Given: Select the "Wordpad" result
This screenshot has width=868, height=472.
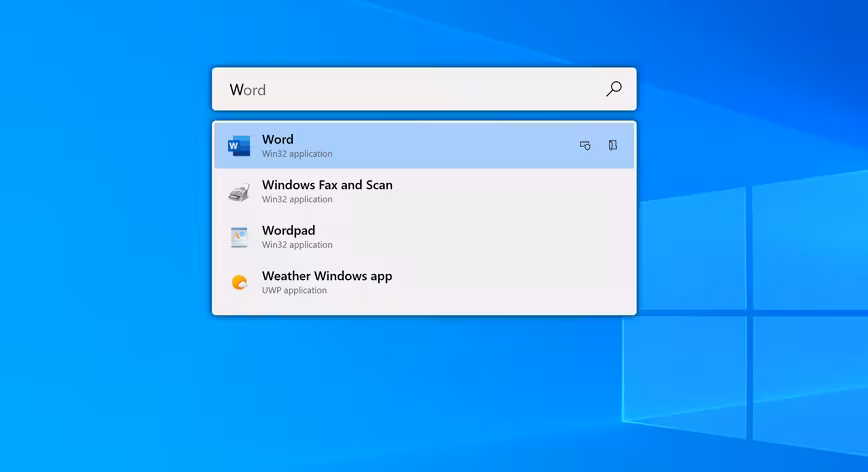Looking at the screenshot, I should pos(424,237).
